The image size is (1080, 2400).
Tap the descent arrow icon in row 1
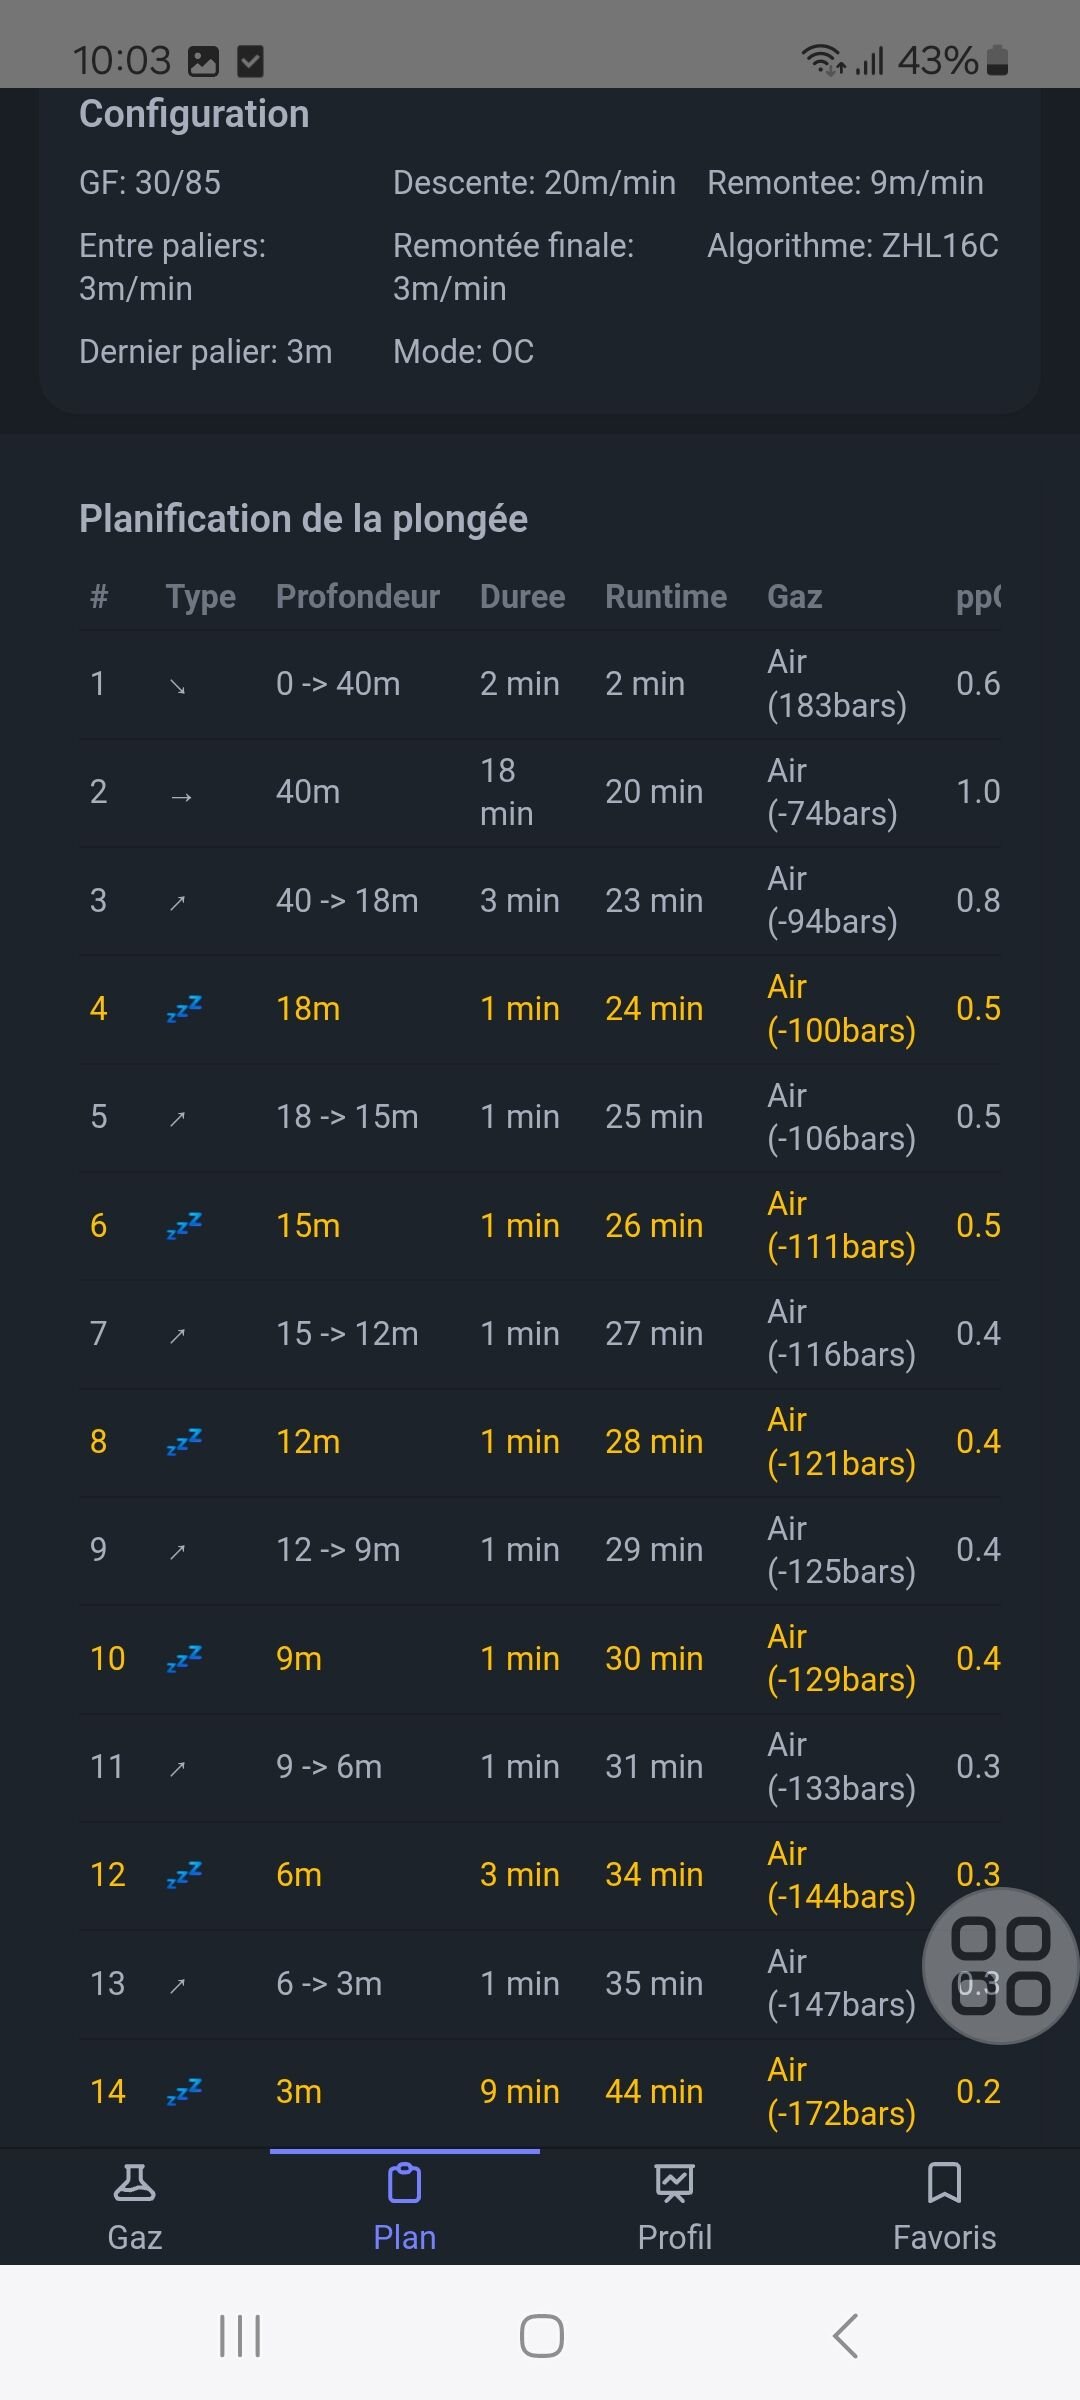(178, 686)
